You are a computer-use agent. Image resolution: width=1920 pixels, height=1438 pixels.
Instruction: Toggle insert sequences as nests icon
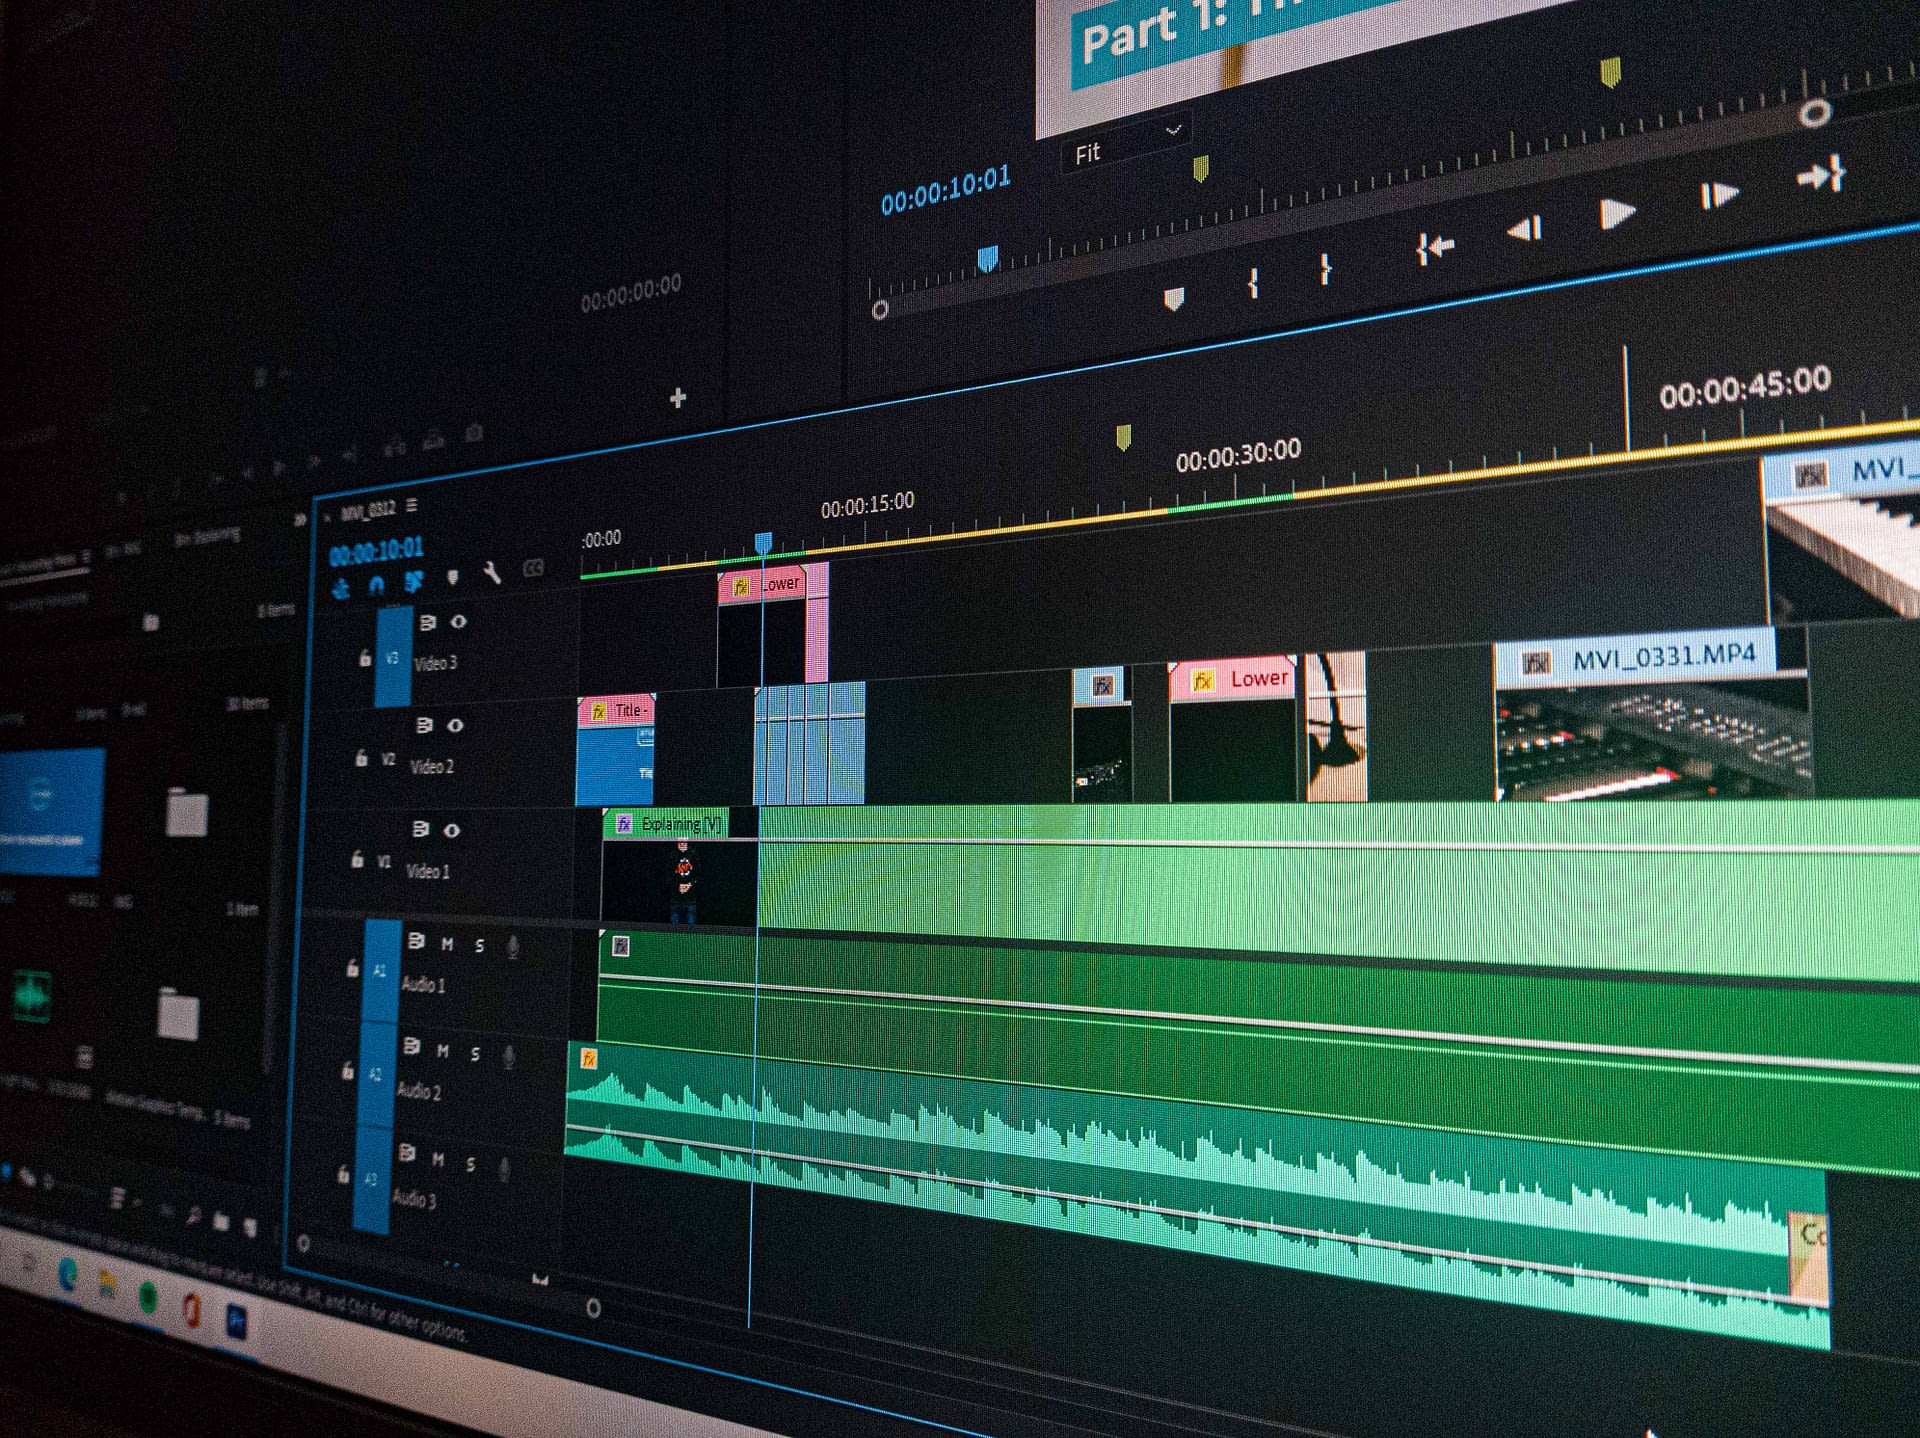pyautogui.click(x=341, y=588)
